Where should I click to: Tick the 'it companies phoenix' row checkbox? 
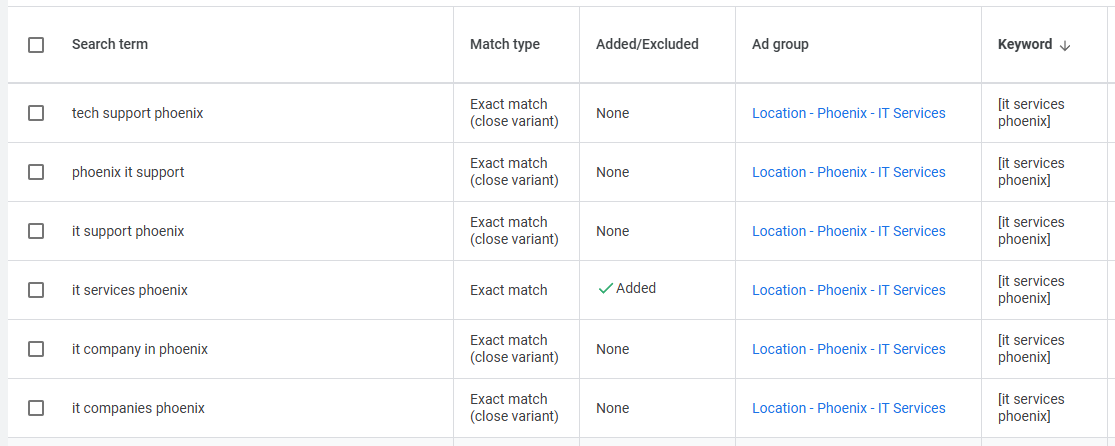tap(36, 408)
